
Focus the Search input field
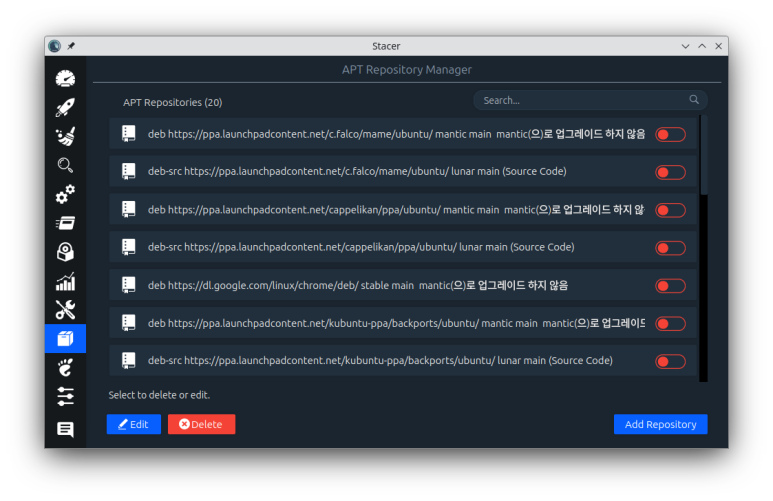coord(590,100)
